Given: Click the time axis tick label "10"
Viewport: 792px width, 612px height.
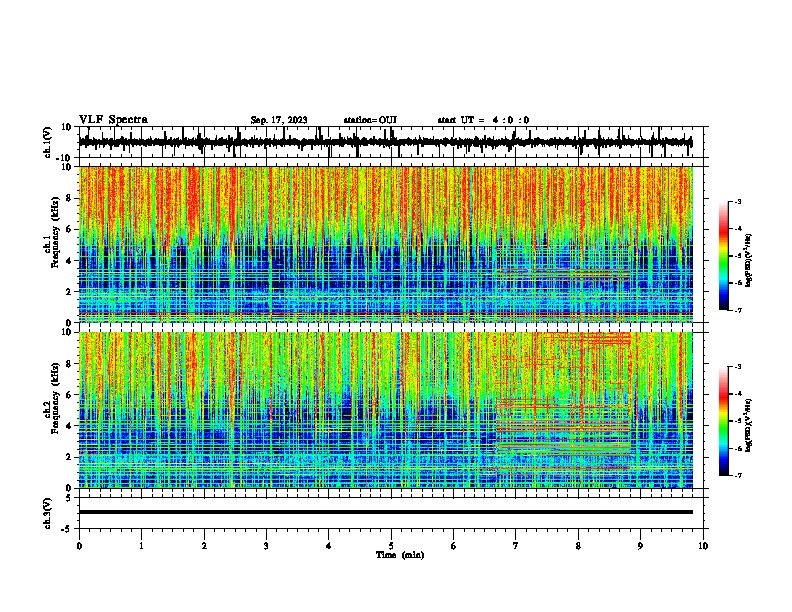Looking at the screenshot, I should tap(703, 546).
